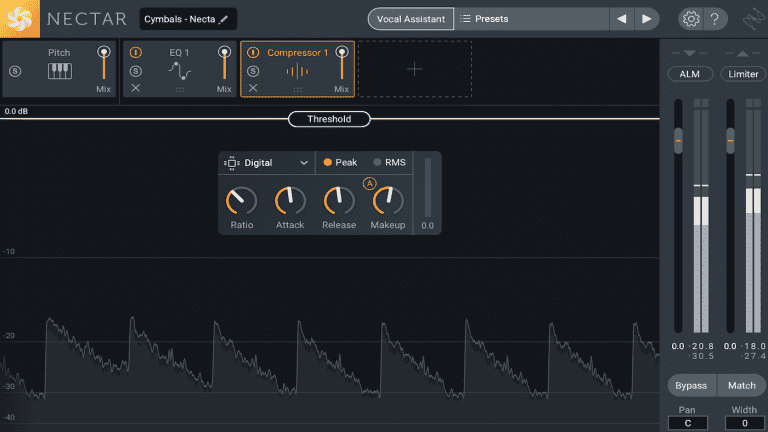Click the output gain fader
Image resolution: width=768 pixels, height=432 pixels.
pyautogui.click(x=730, y=141)
